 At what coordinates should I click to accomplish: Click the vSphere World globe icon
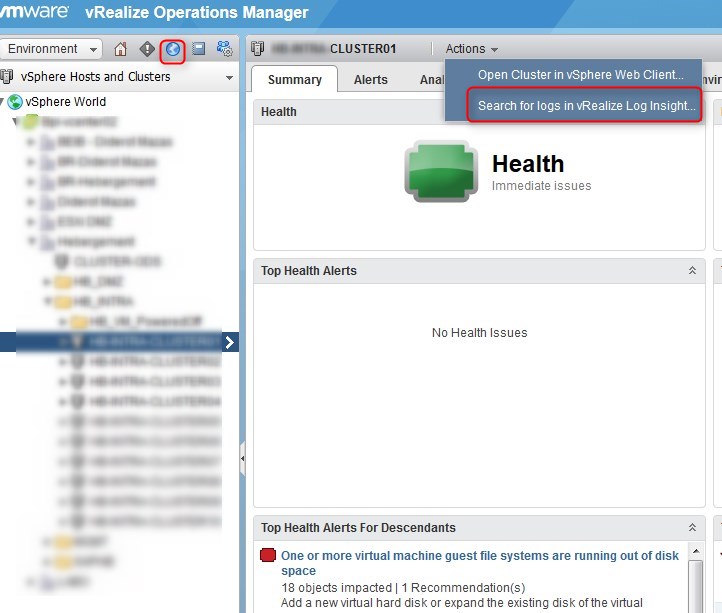(16, 102)
